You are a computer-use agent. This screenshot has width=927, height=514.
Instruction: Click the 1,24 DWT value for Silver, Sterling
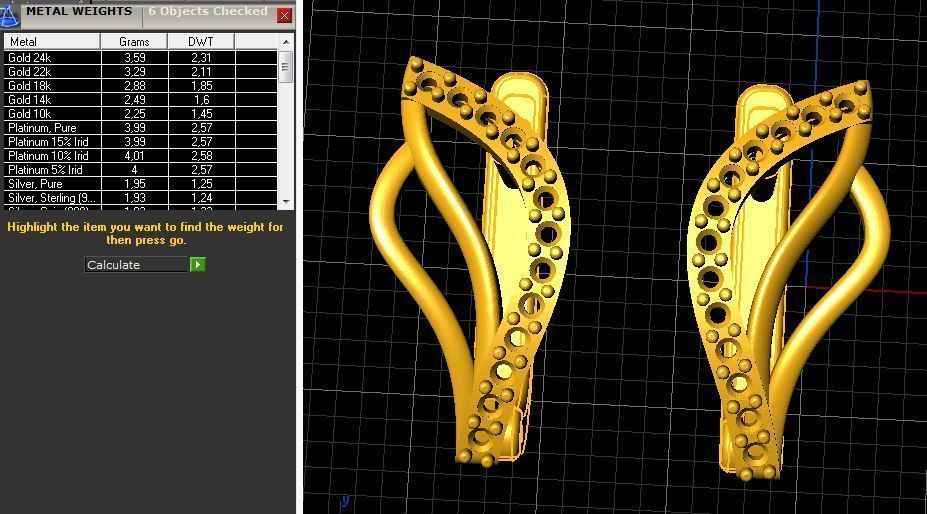coord(202,198)
